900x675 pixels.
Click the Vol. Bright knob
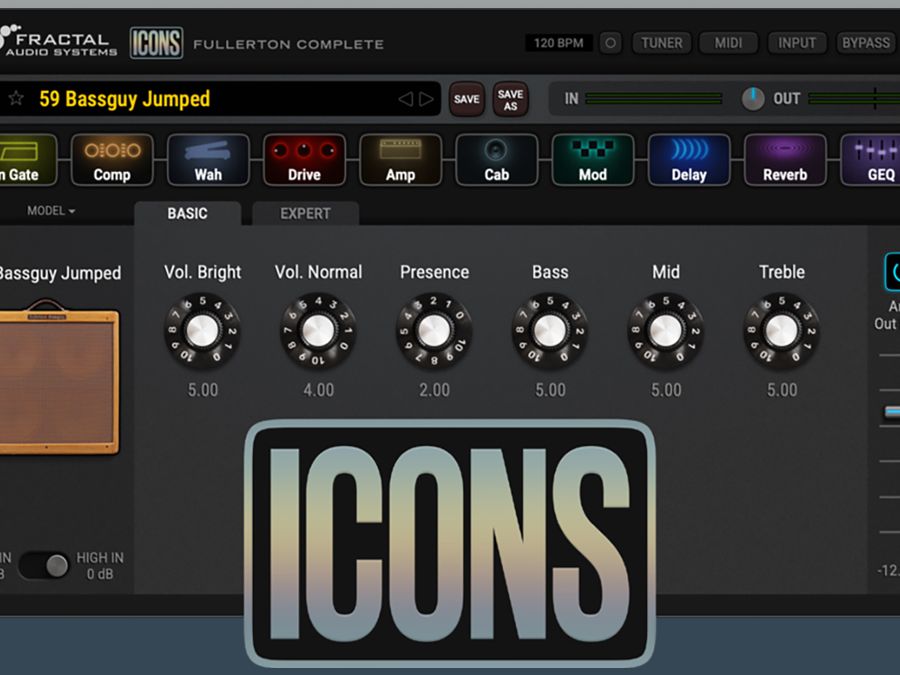coord(203,331)
